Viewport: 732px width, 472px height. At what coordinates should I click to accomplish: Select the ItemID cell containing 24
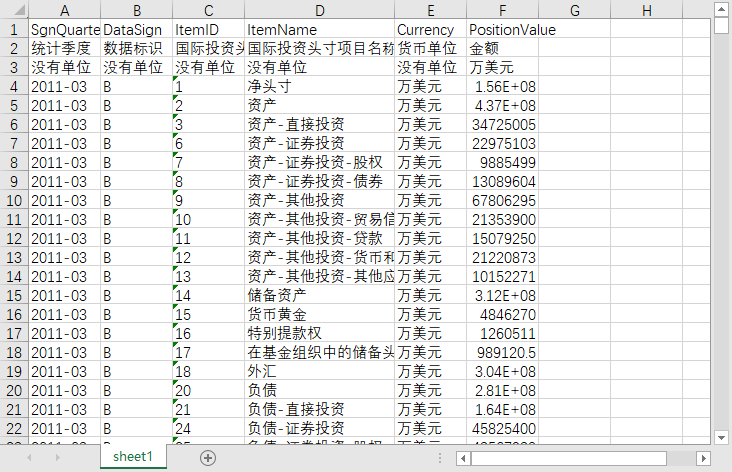tap(209, 429)
